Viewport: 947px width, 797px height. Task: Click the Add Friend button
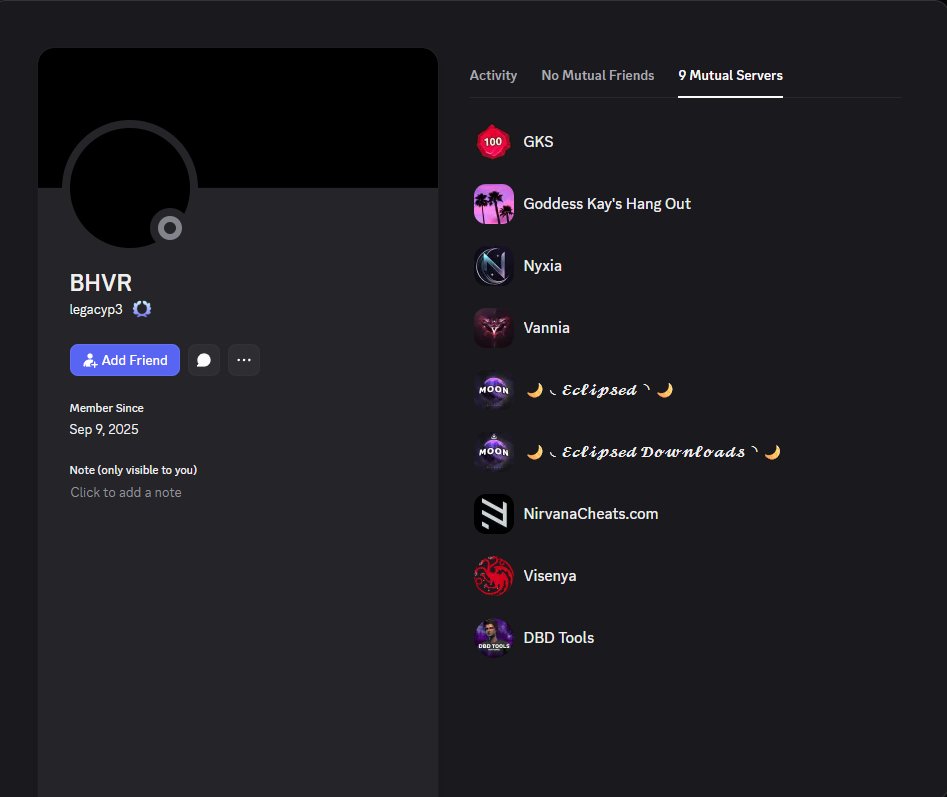[125, 360]
